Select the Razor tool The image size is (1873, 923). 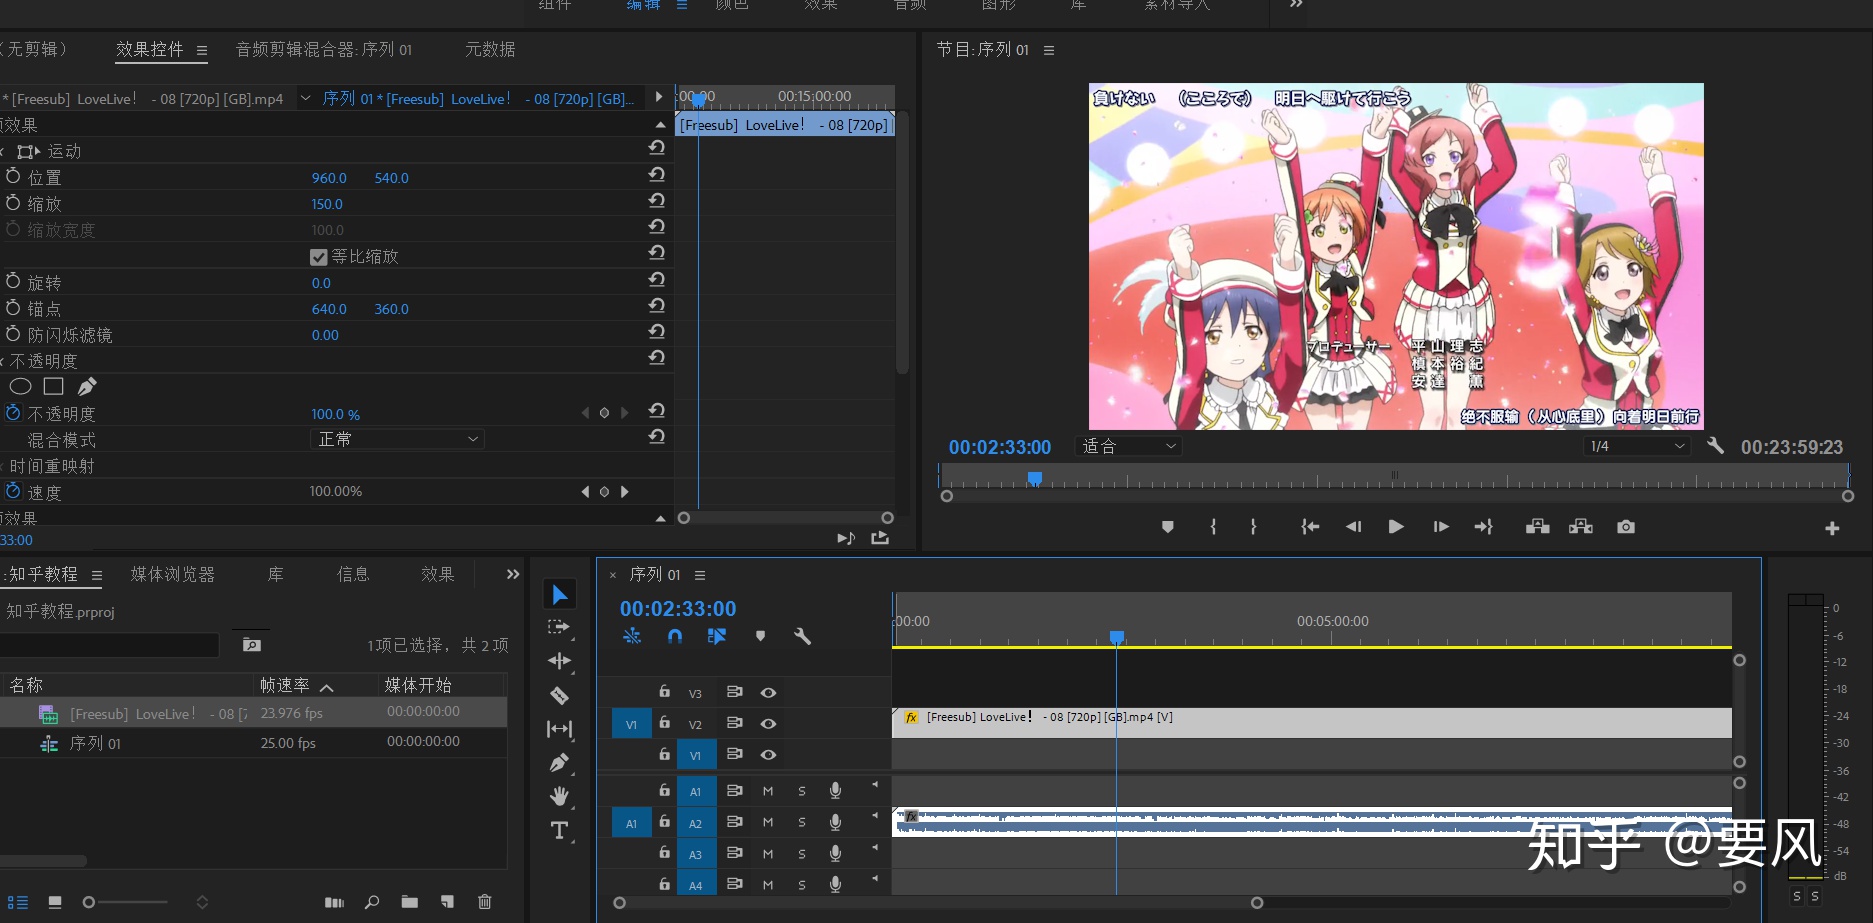[559, 695]
